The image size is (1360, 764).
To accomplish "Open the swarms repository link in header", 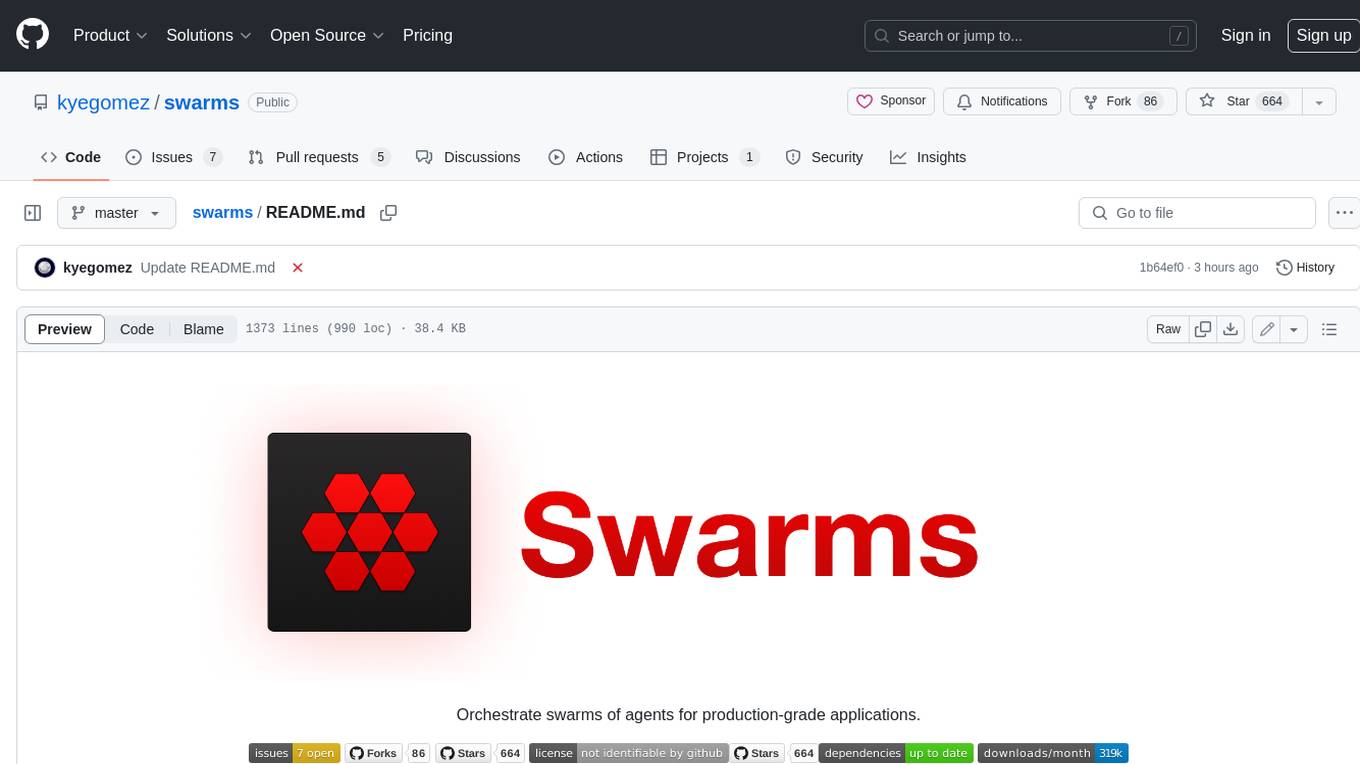I will coord(201,102).
